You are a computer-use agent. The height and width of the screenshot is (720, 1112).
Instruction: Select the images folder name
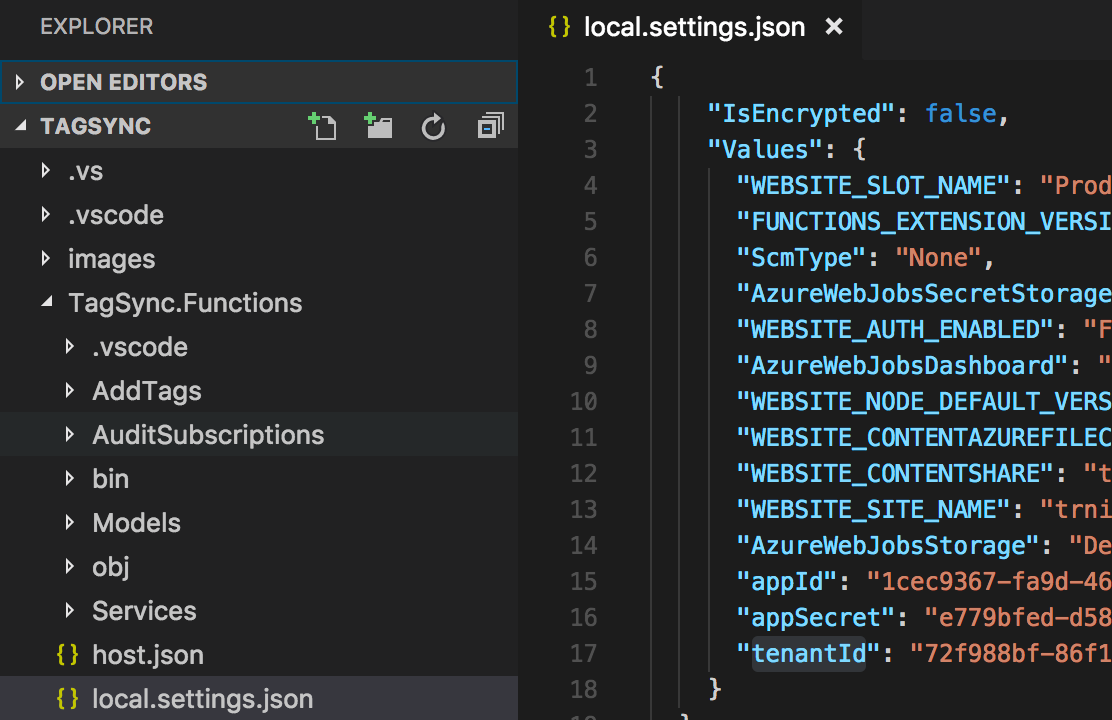pyautogui.click(x=111, y=259)
